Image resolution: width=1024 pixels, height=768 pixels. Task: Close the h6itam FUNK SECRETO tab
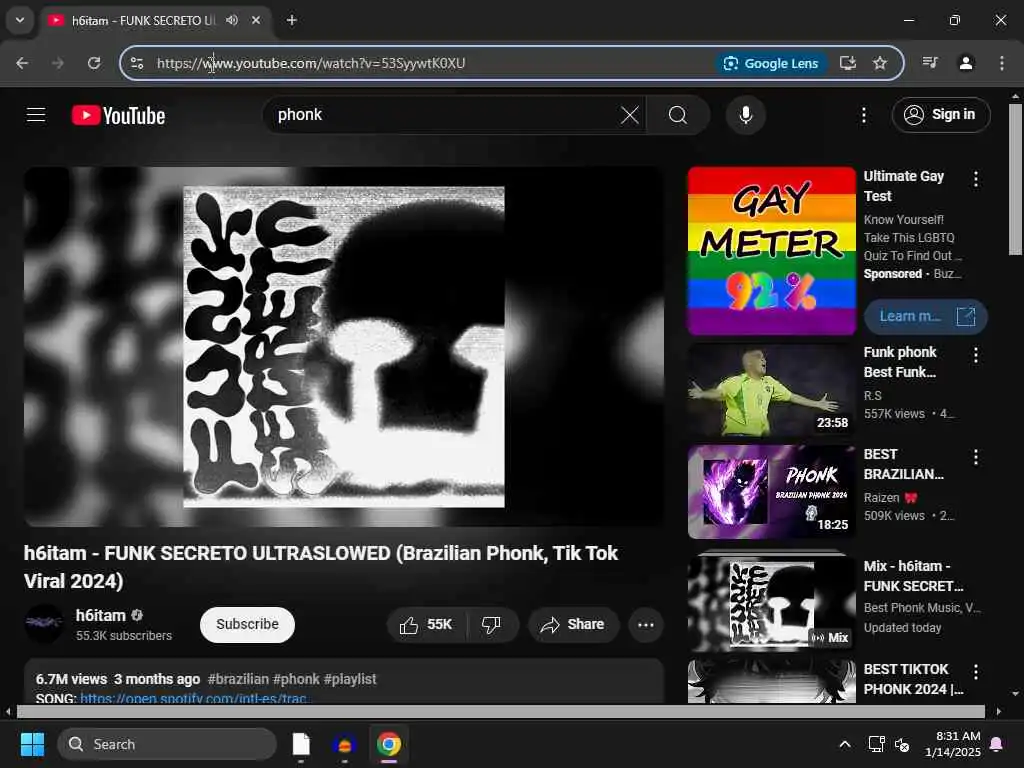(x=256, y=20)
